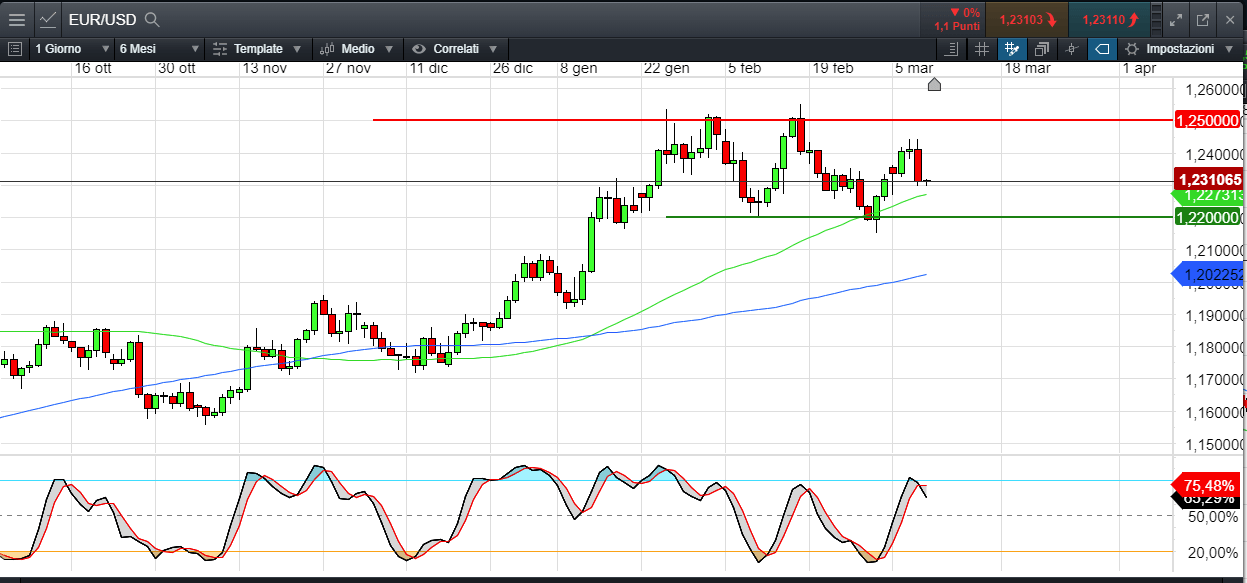Click the 1 apr date label

(x=1139, y=68)
